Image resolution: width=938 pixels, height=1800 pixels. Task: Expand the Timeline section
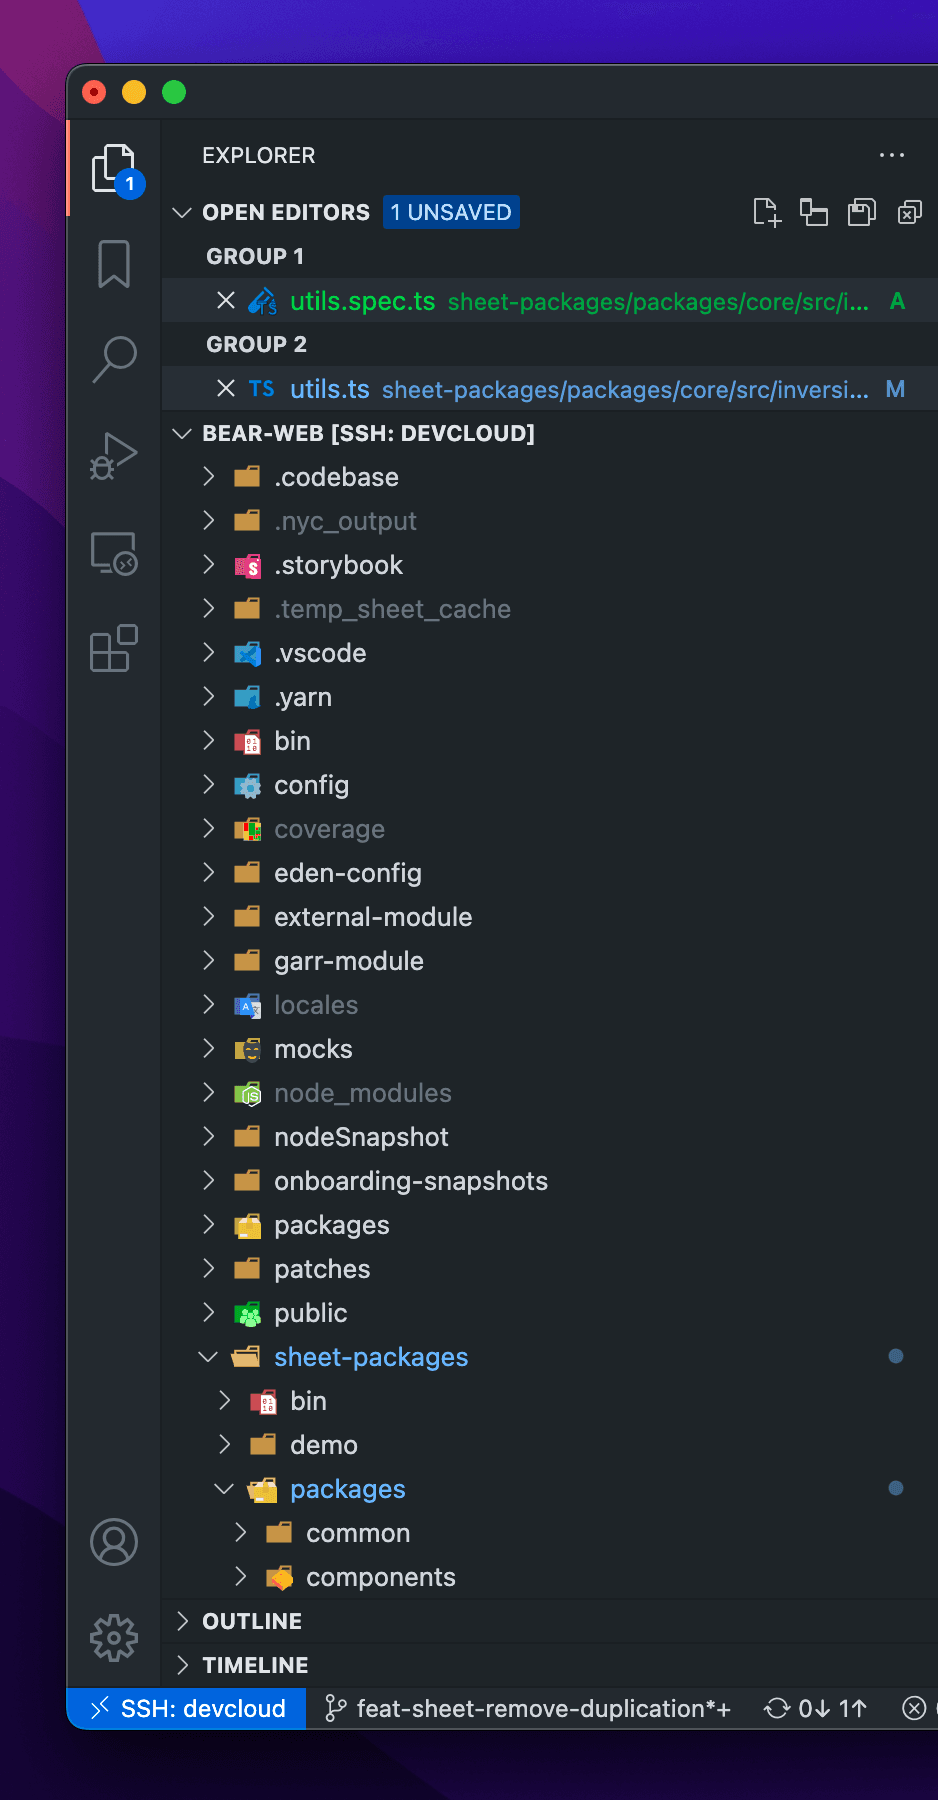(255, 1665)
